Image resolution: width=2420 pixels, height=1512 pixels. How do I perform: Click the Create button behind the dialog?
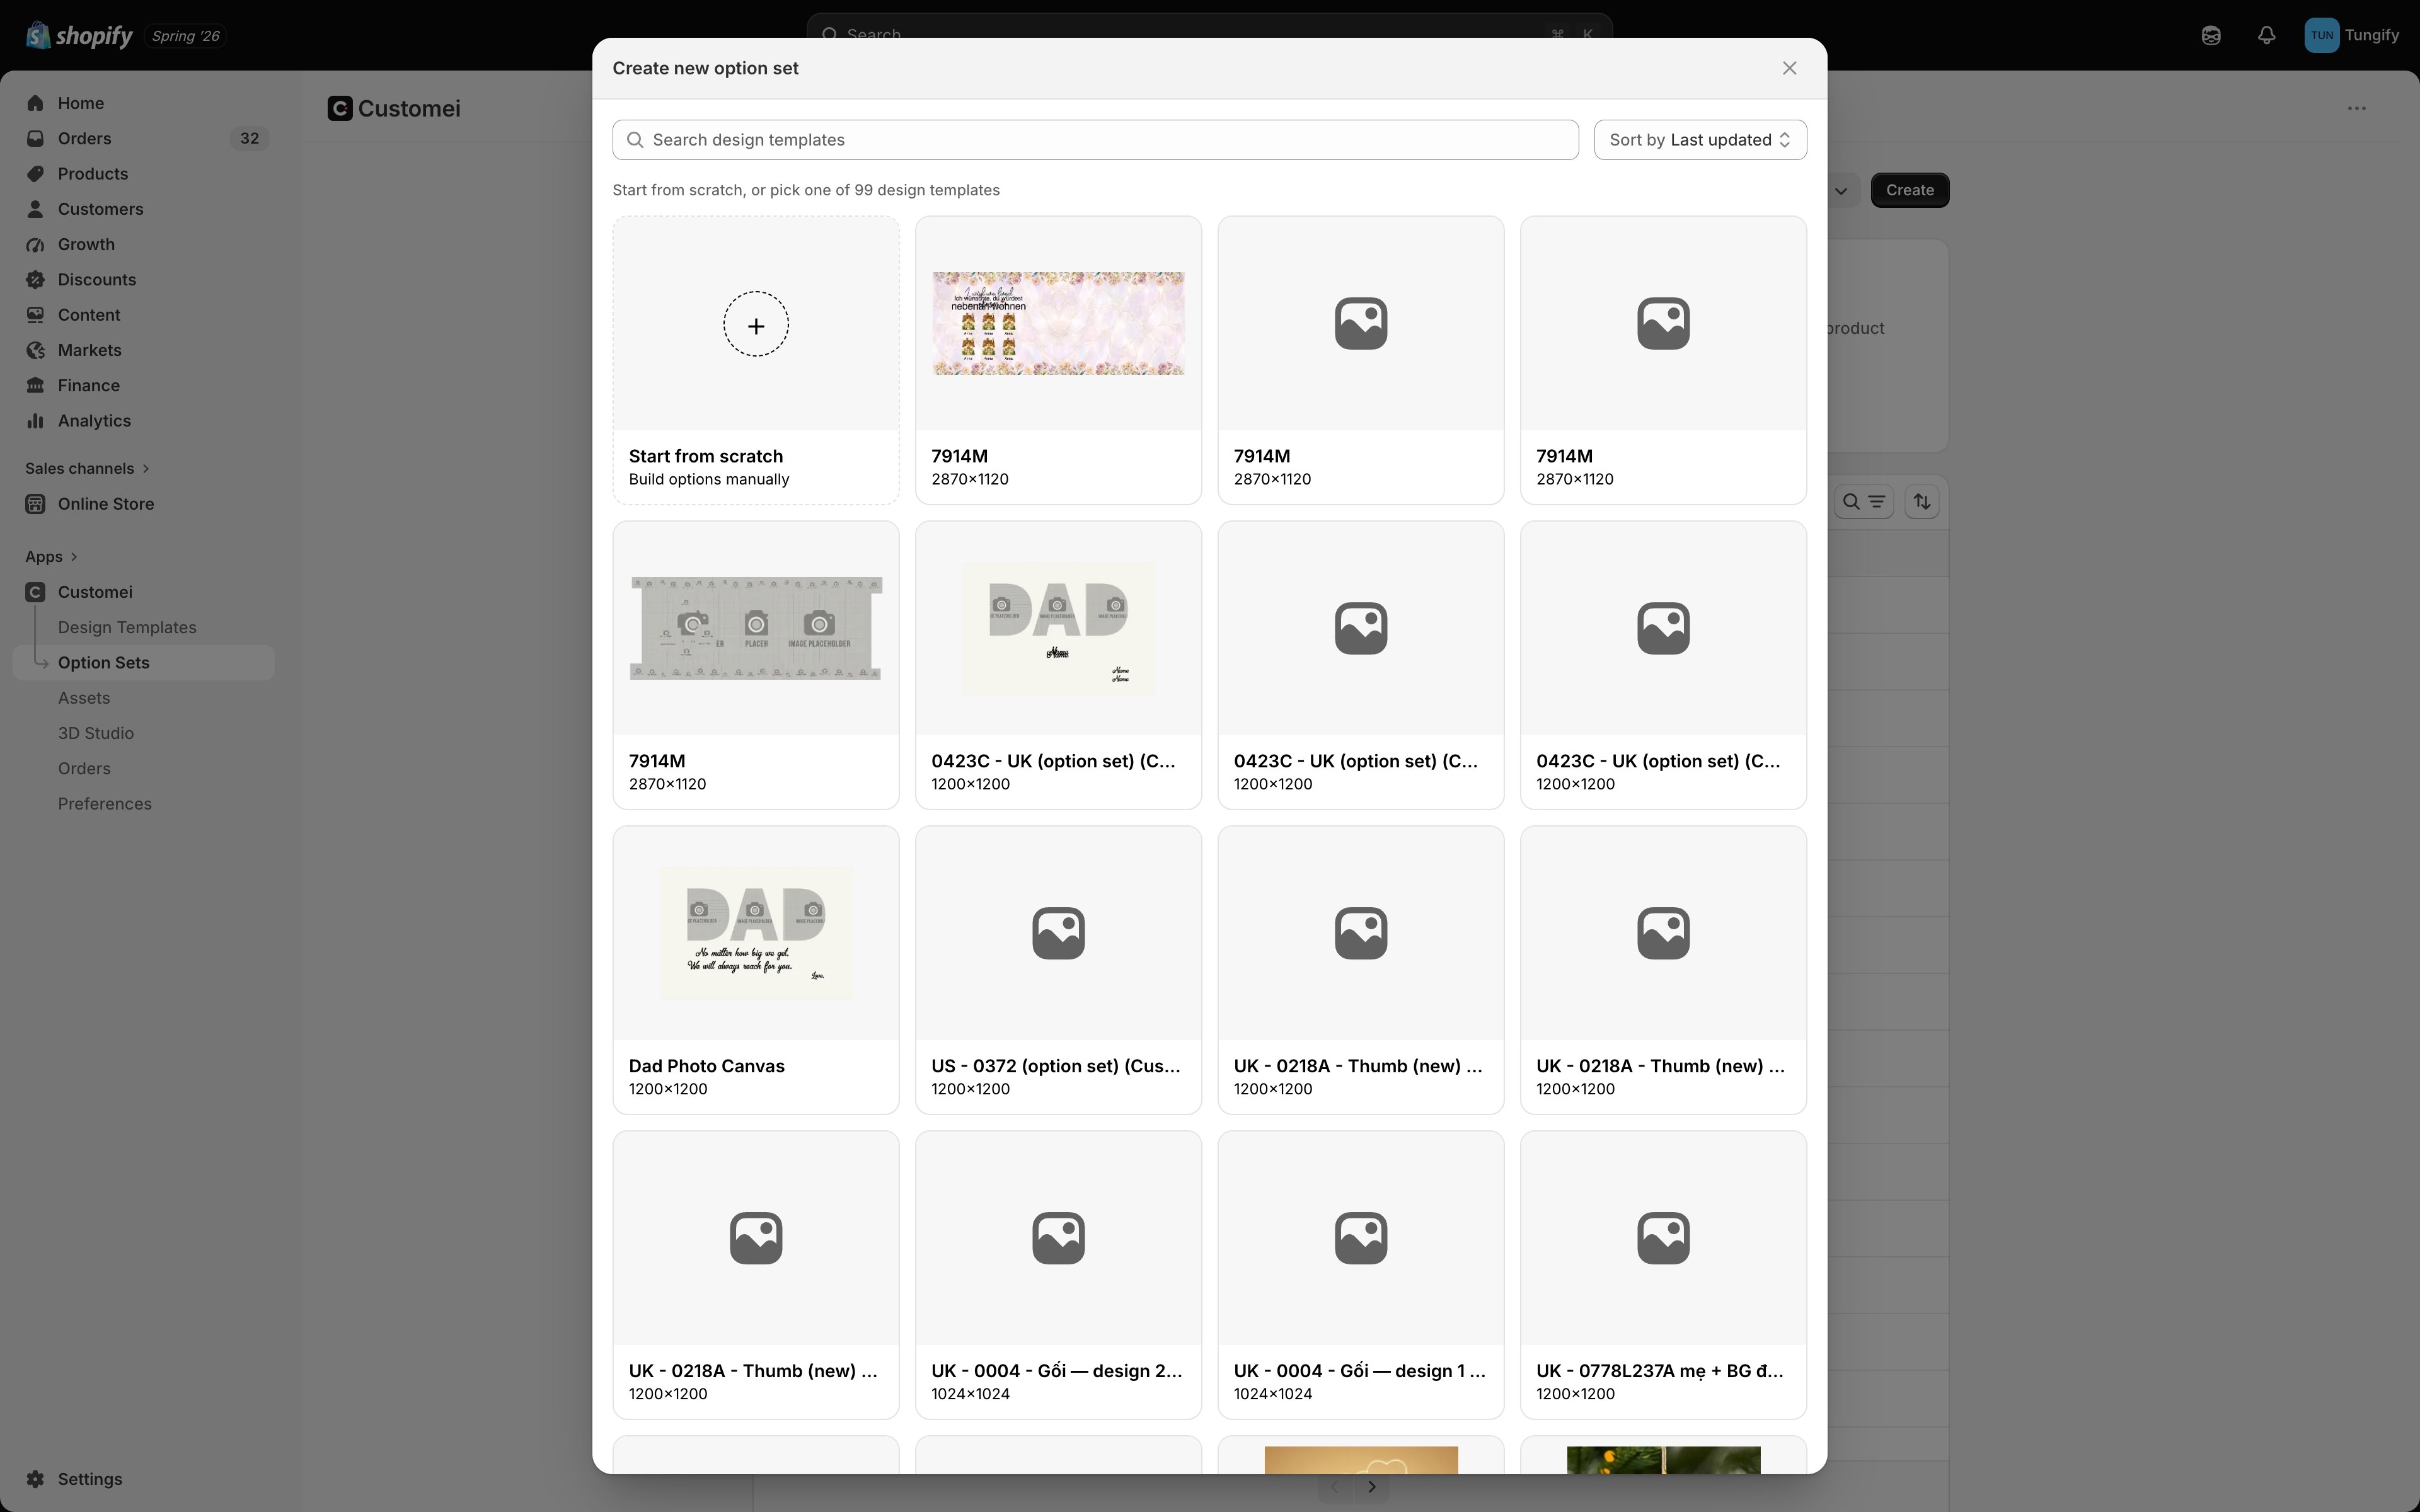pyautogui.click(x=1909, y=190)
